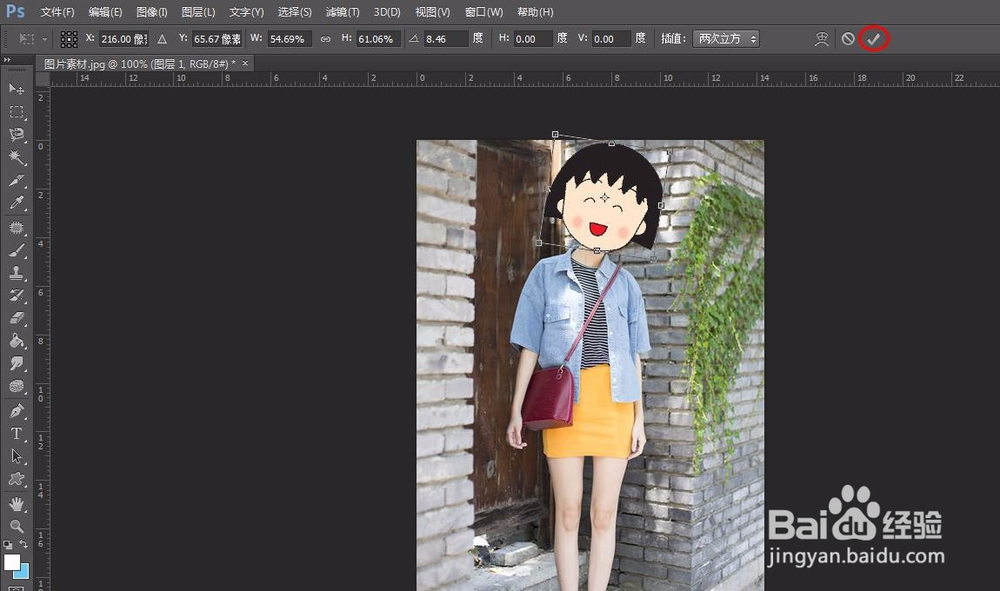Select the Polygonal Lasso tool
Screen dimensions: 1000x591
click(x=17, y=135)
